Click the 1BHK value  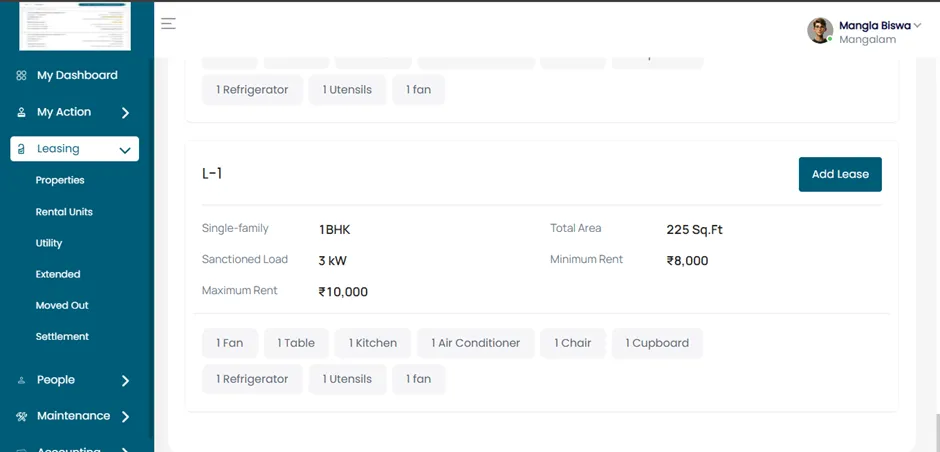tap(335, 230)
